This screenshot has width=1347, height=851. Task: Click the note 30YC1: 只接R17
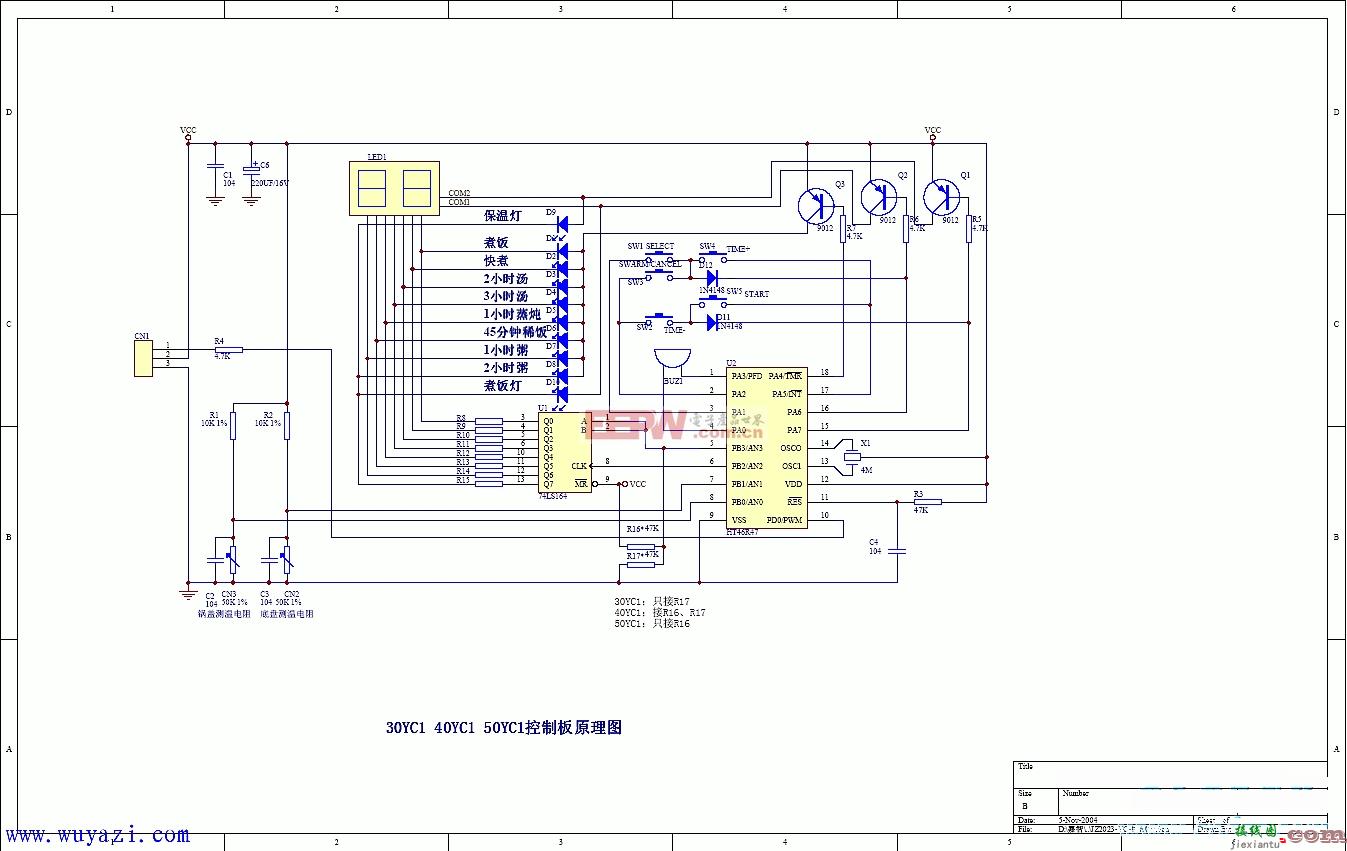(x=652, y=601)
